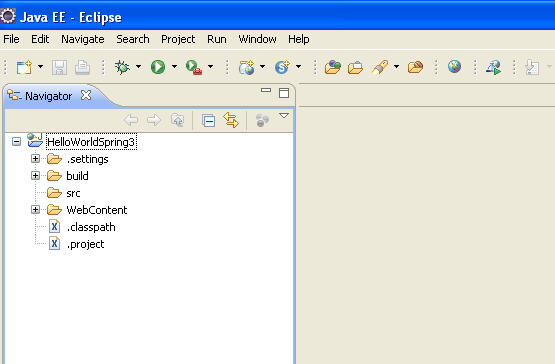Select the src folder
Image resolution: width=555 pixels, height=364 pixels.
(73, 193)
